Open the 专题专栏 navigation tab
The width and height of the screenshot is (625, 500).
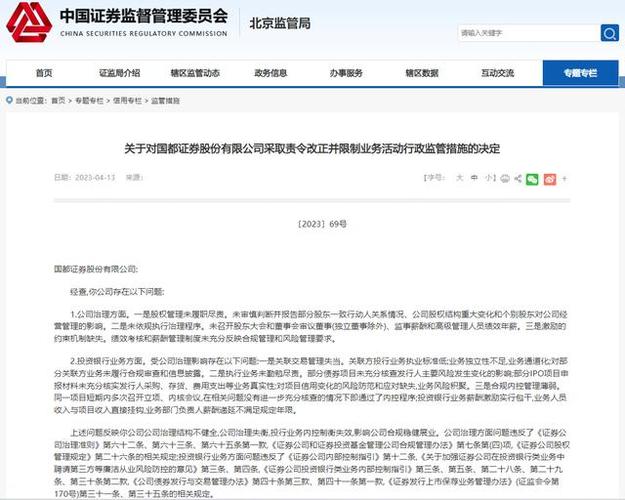pos(580,73)
